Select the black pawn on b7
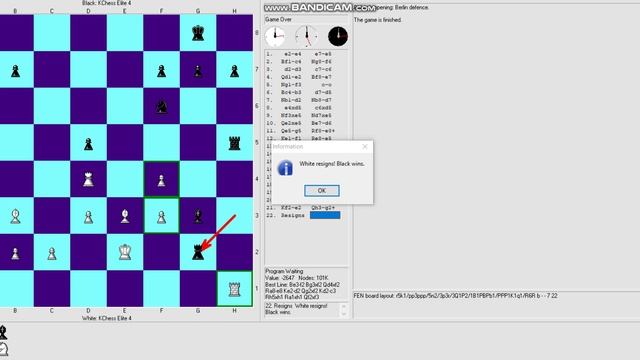 pos(16,71)
